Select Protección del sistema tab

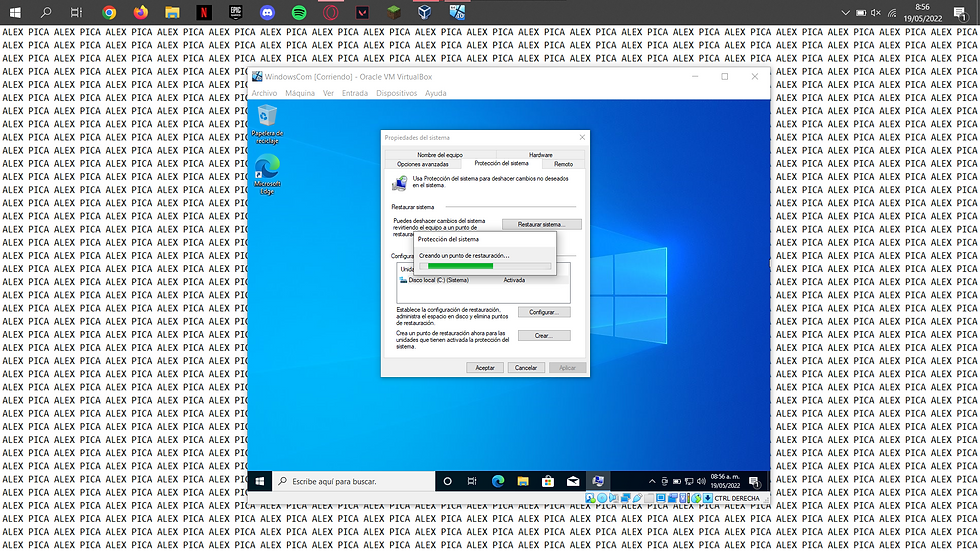point(501,163)
